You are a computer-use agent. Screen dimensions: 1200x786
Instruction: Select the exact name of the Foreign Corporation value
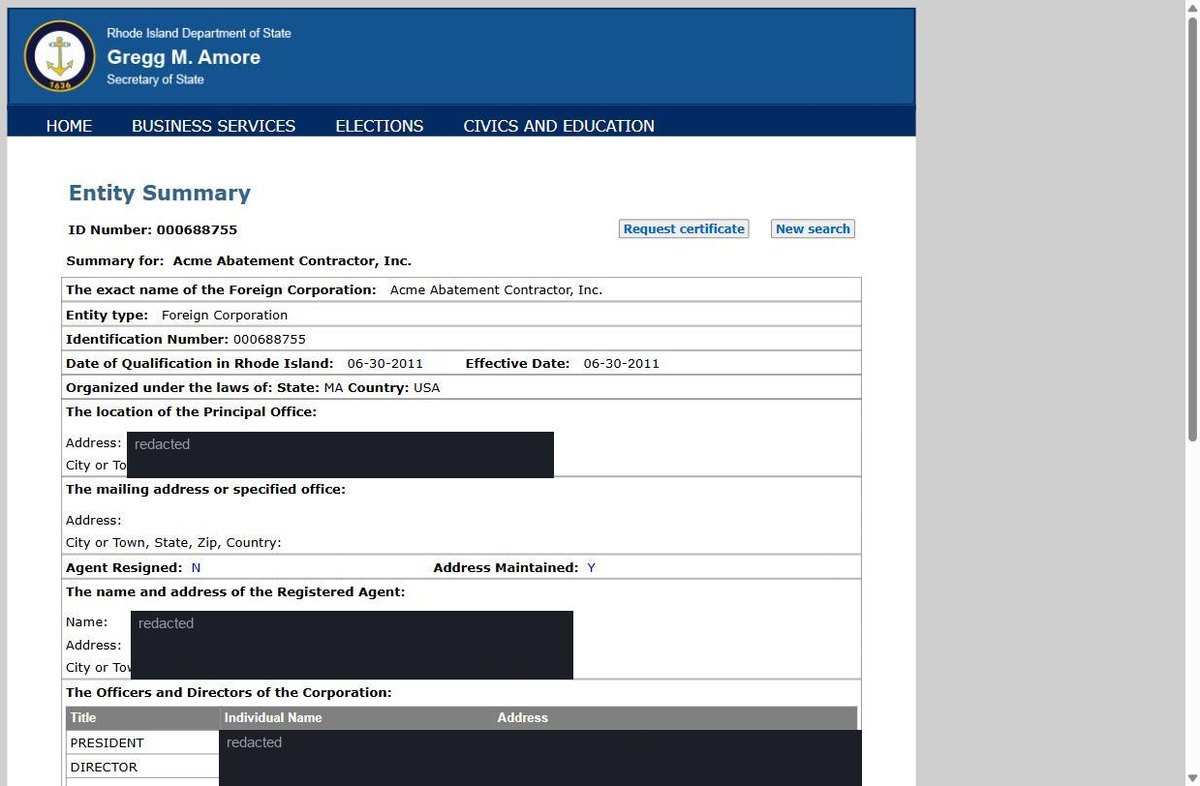point(496,290)
